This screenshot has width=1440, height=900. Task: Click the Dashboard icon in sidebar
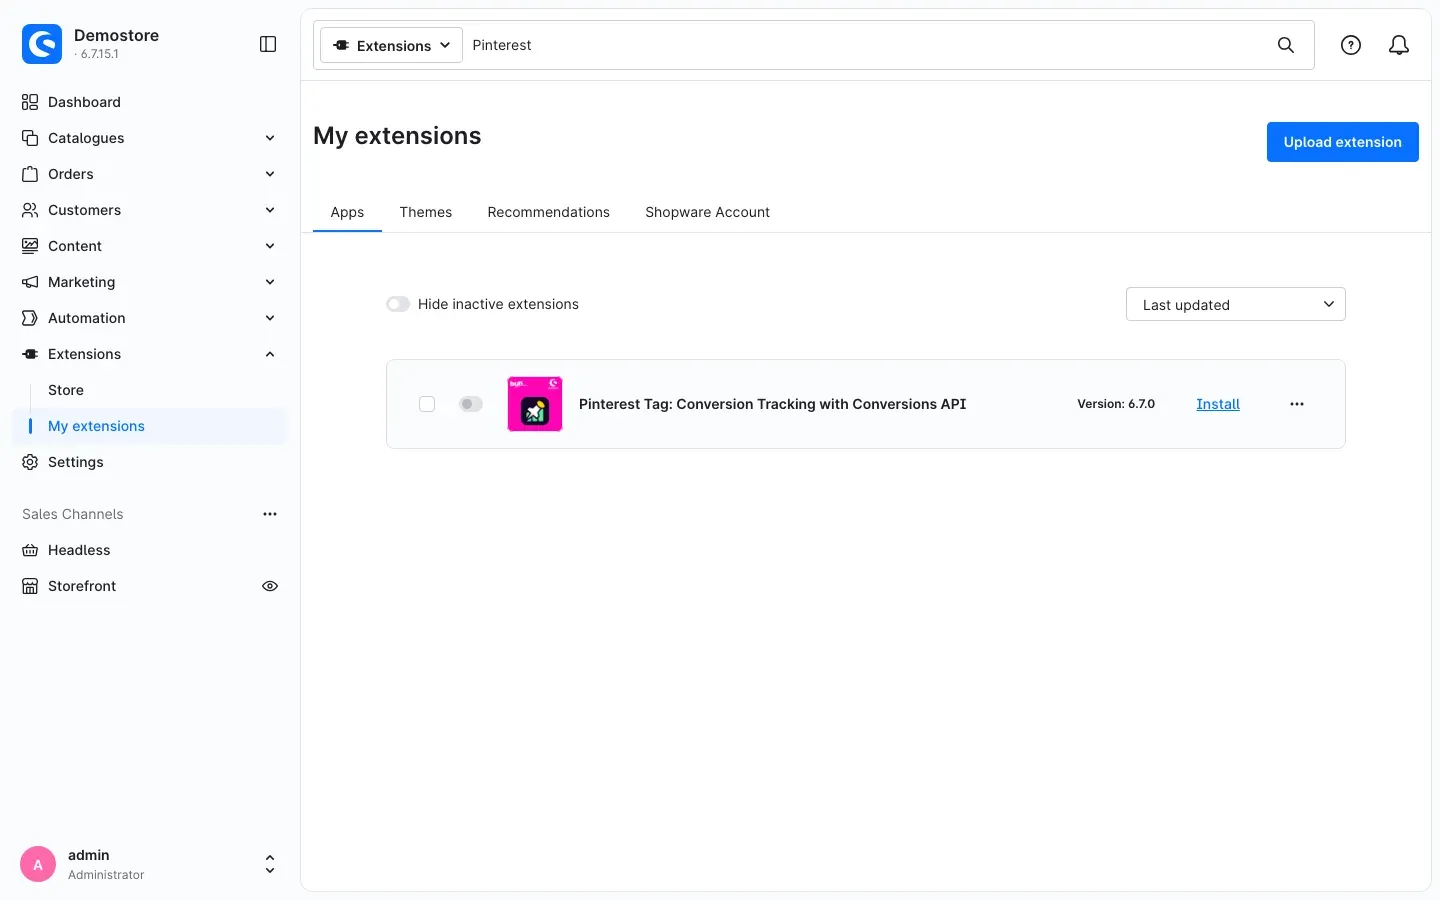pyautogui.click(x=30, y=102)
